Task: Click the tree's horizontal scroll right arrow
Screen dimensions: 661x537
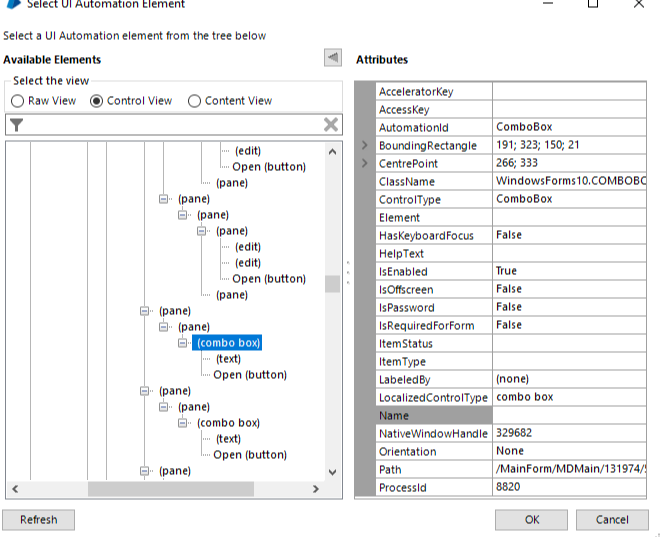Action: 316,489
